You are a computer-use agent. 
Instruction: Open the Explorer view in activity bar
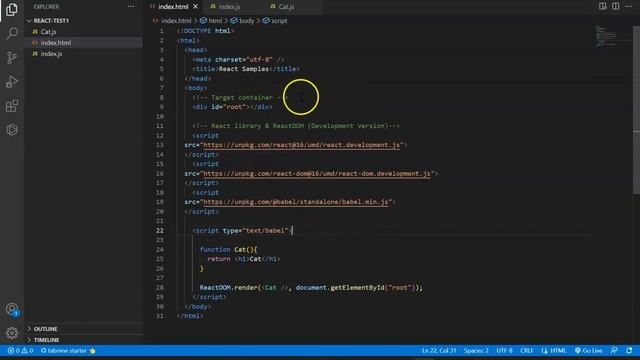pos(12,9)
